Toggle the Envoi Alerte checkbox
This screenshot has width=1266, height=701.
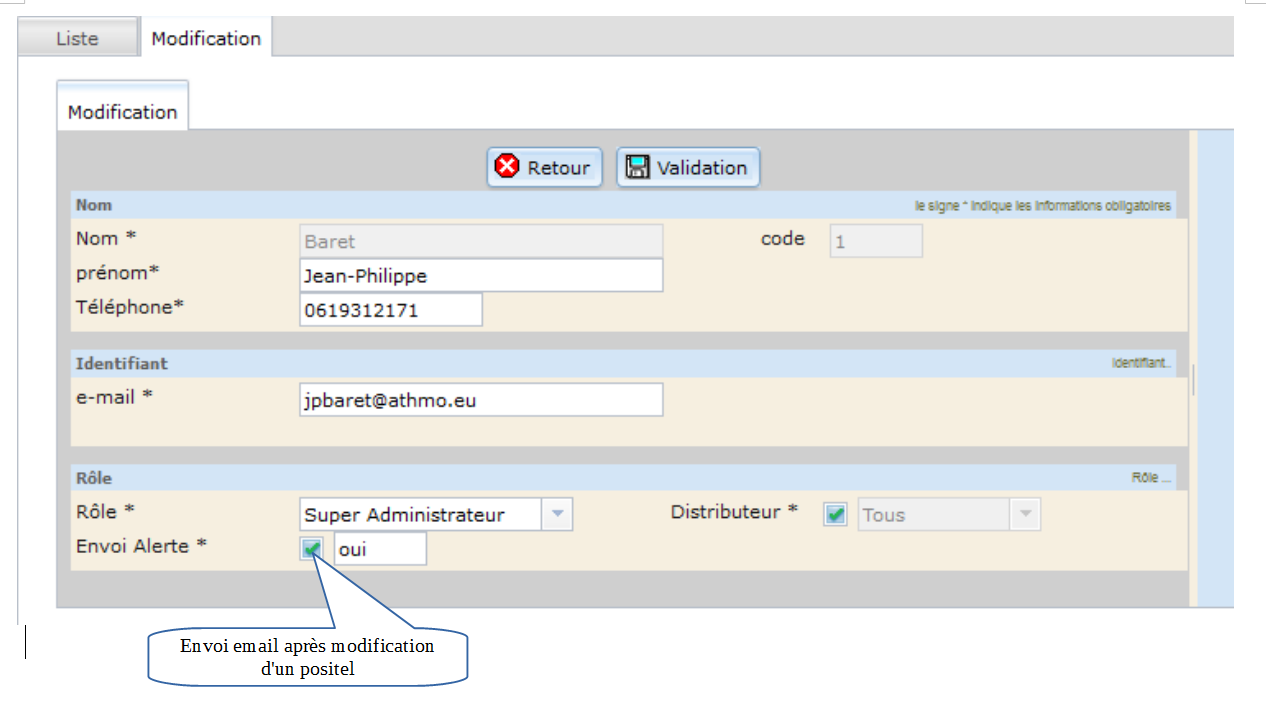pyautogui.click(x=312, y=548)
